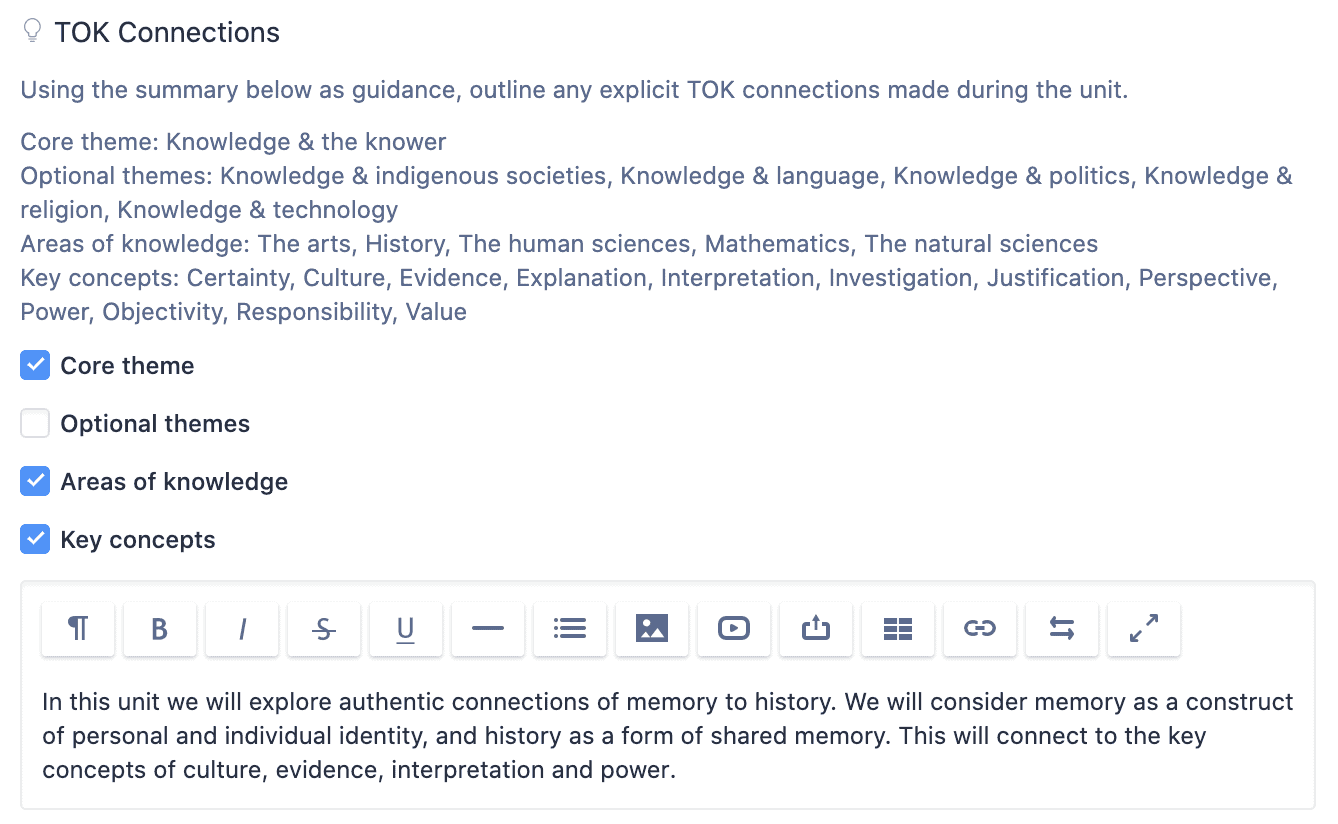1338x824 pixels.
Task: Insert a horizontal line
Action: [x=488, y=628]
